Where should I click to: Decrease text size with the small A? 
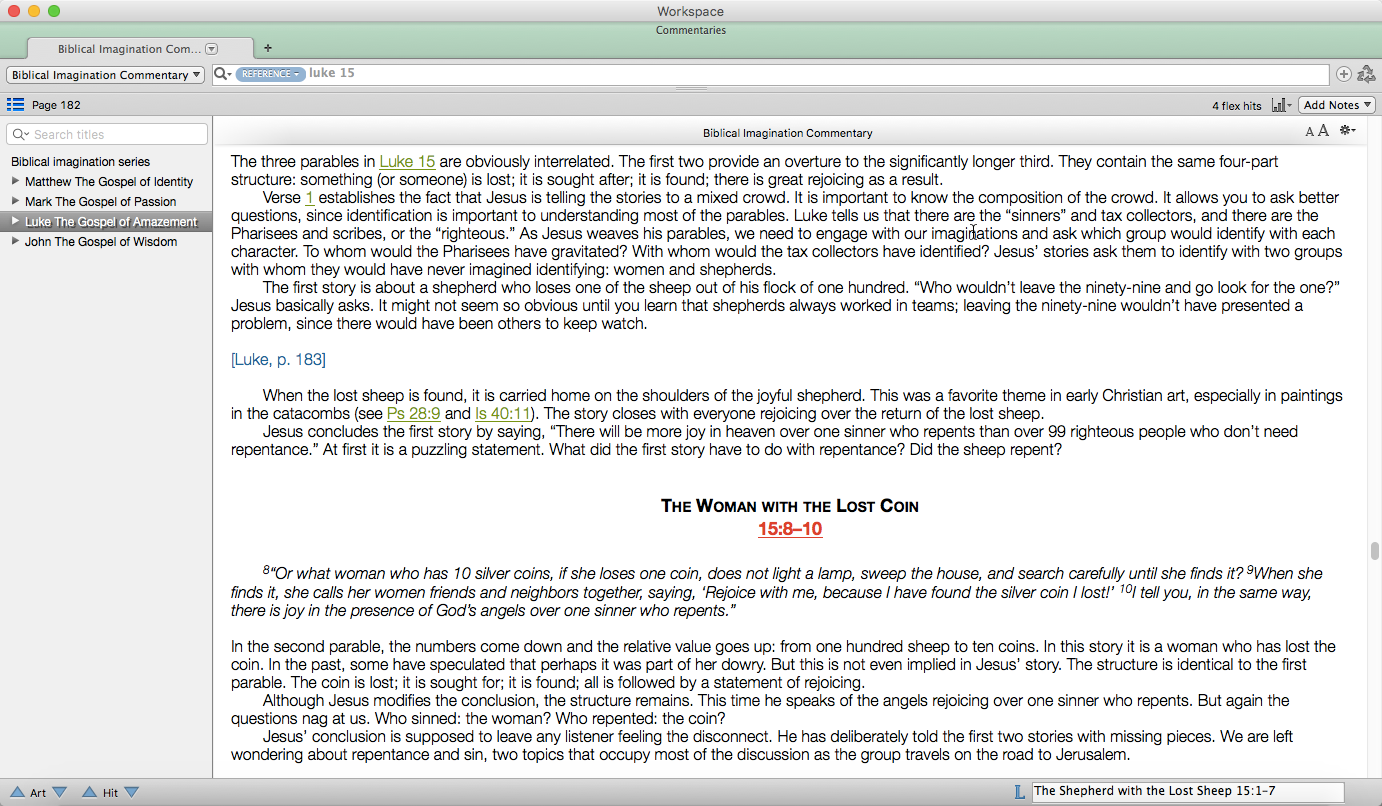coord(1310,132)
